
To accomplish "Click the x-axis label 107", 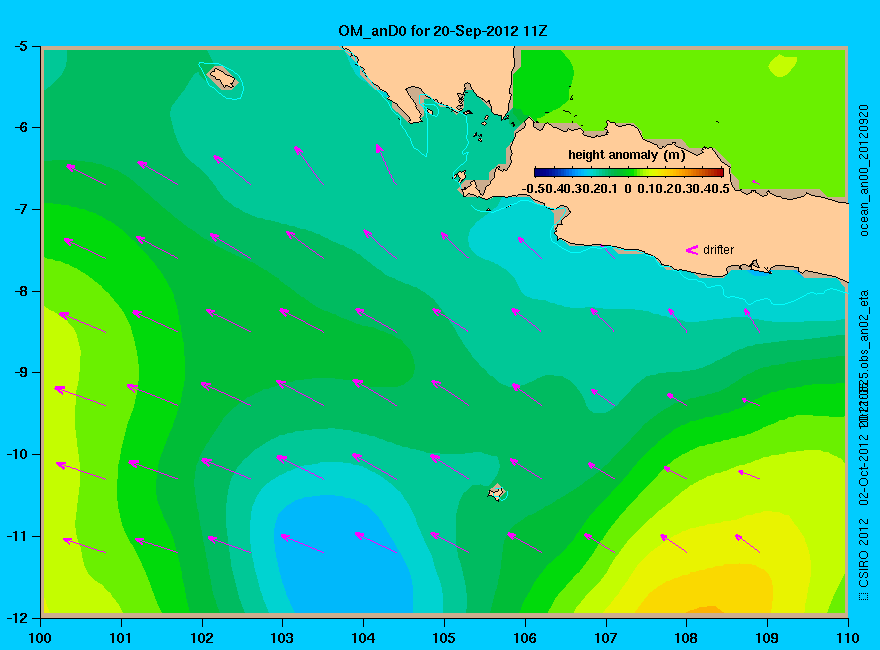I will coord(606,638).
